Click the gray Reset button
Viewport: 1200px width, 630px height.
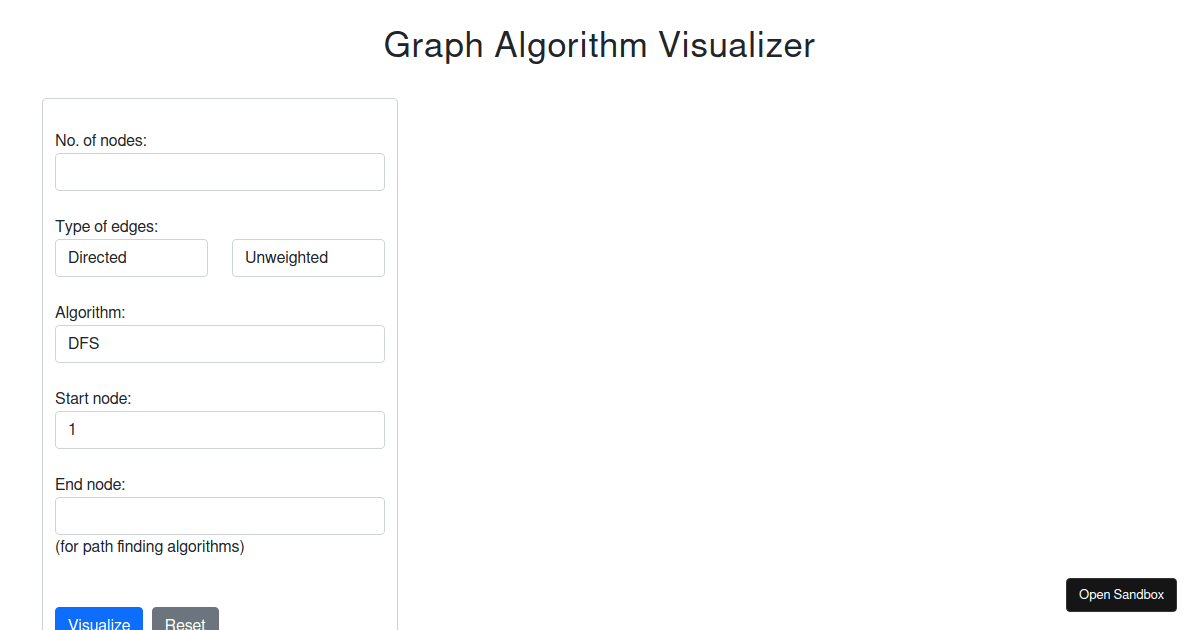[x=185, y=620]
